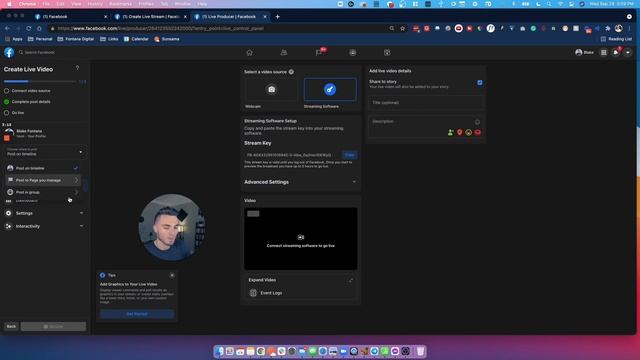Click the Stream Key text field

(292, 155)
